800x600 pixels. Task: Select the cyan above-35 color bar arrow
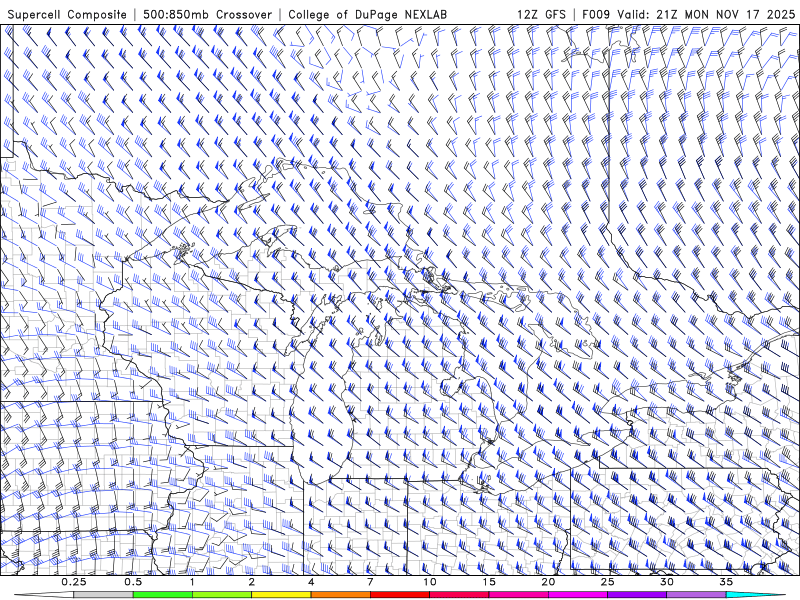click(756, 595)
